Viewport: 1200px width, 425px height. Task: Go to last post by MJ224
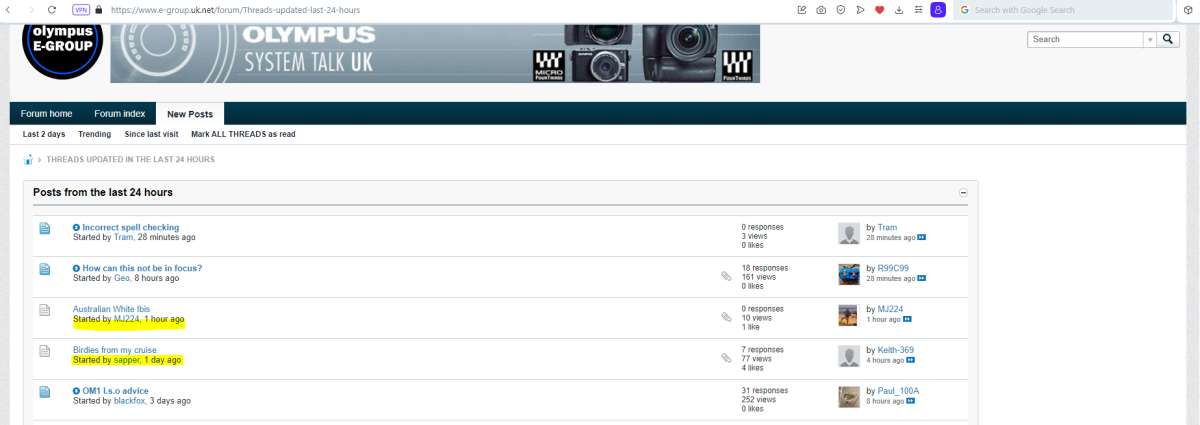tap(907, 320)
